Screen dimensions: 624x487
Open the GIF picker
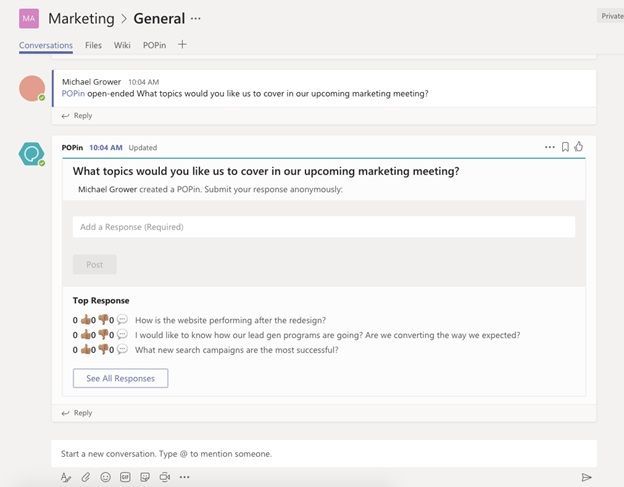[125, 477]
